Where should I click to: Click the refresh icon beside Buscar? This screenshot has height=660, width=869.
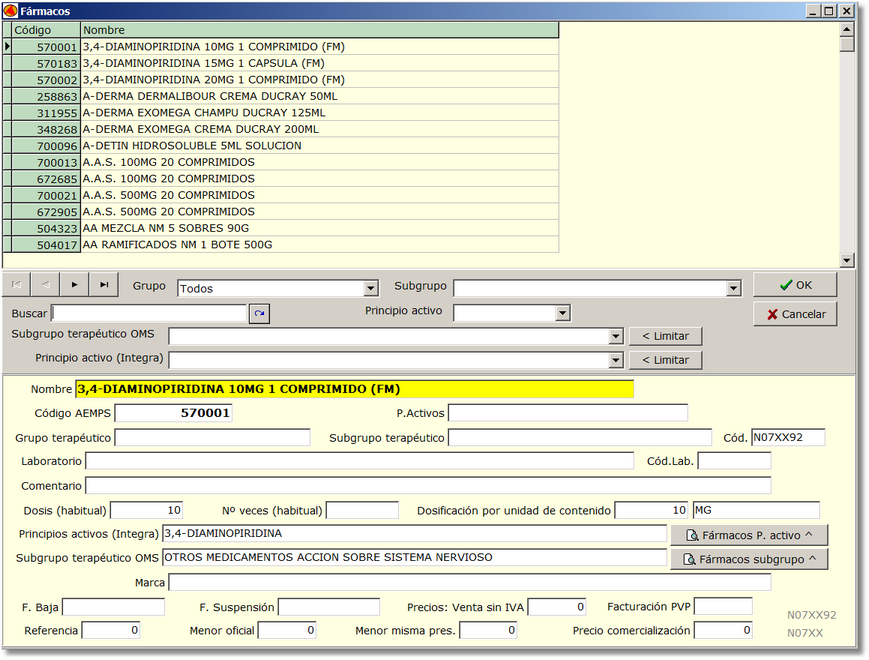(x=259, y=314)
